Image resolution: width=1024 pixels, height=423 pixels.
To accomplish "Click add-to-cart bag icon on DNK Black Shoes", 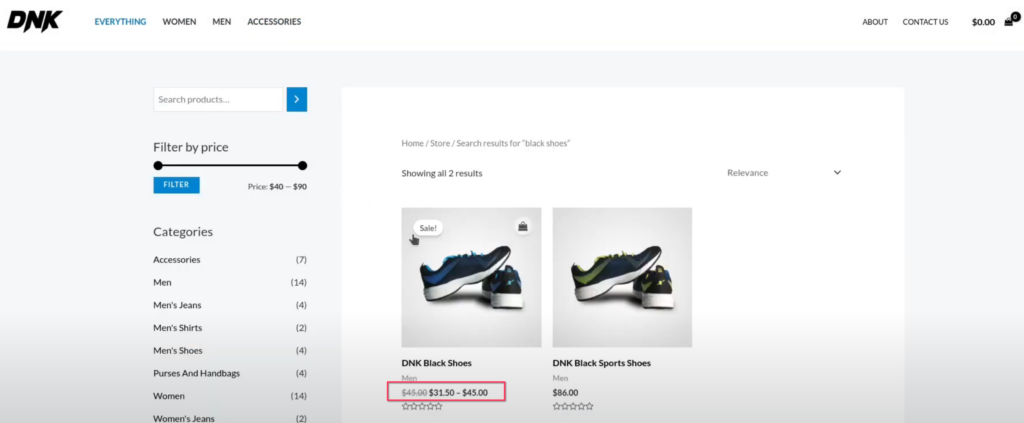I will coord(523,227).
